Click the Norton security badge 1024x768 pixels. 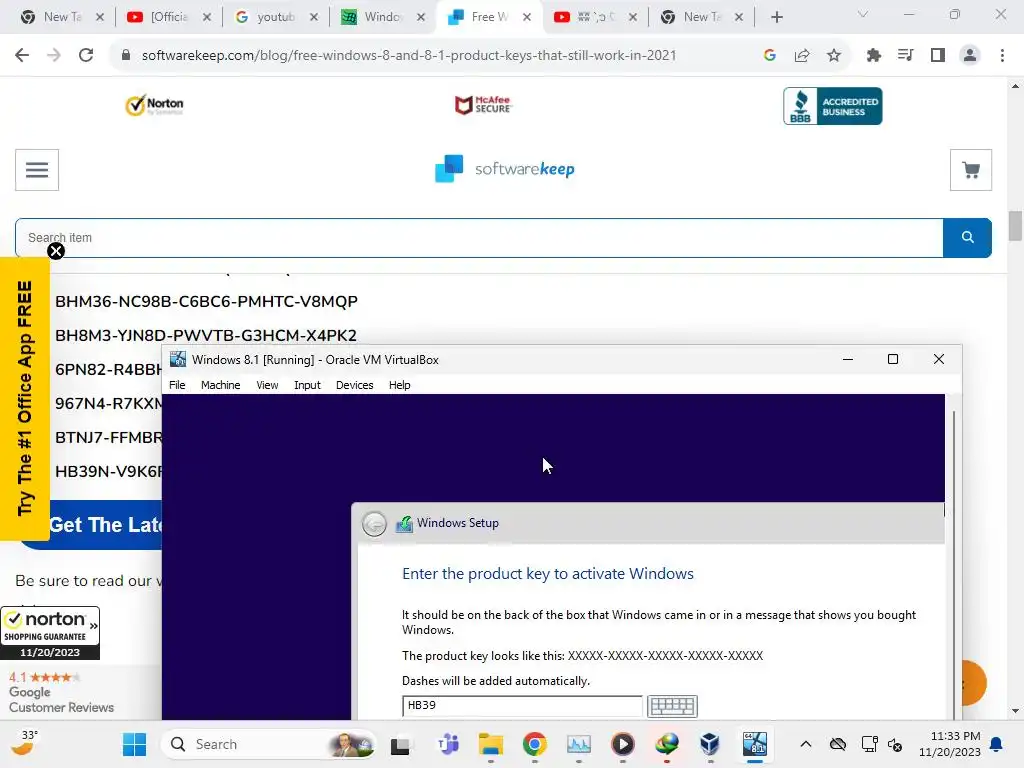click(155, 104)
